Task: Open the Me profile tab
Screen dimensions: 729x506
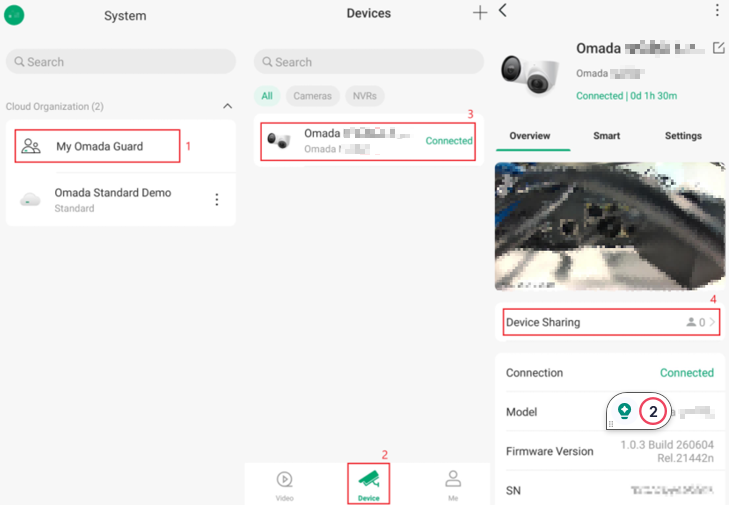Action: pyautogui.click(x=453, y=485)
